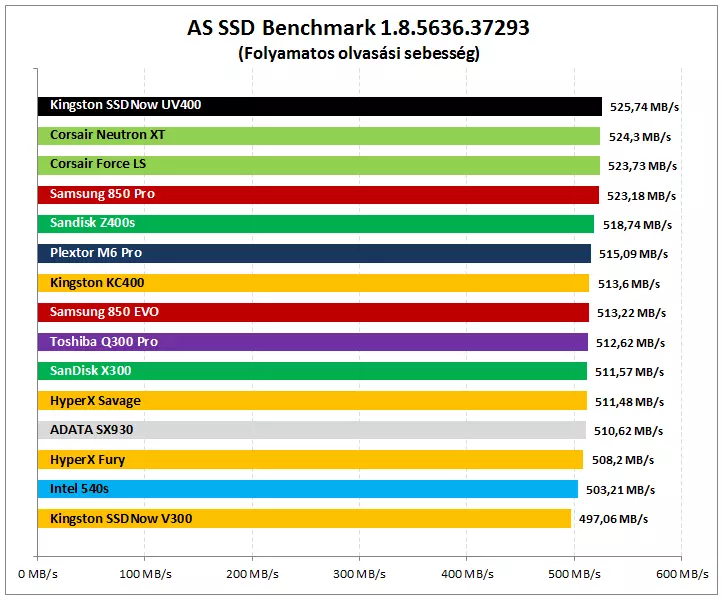Click the Kingston KC400 bar
722x600 pixels.
313,283
